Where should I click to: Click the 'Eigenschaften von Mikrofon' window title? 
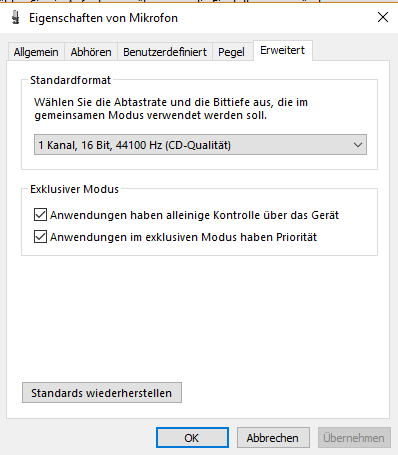[x=103, y=18]
